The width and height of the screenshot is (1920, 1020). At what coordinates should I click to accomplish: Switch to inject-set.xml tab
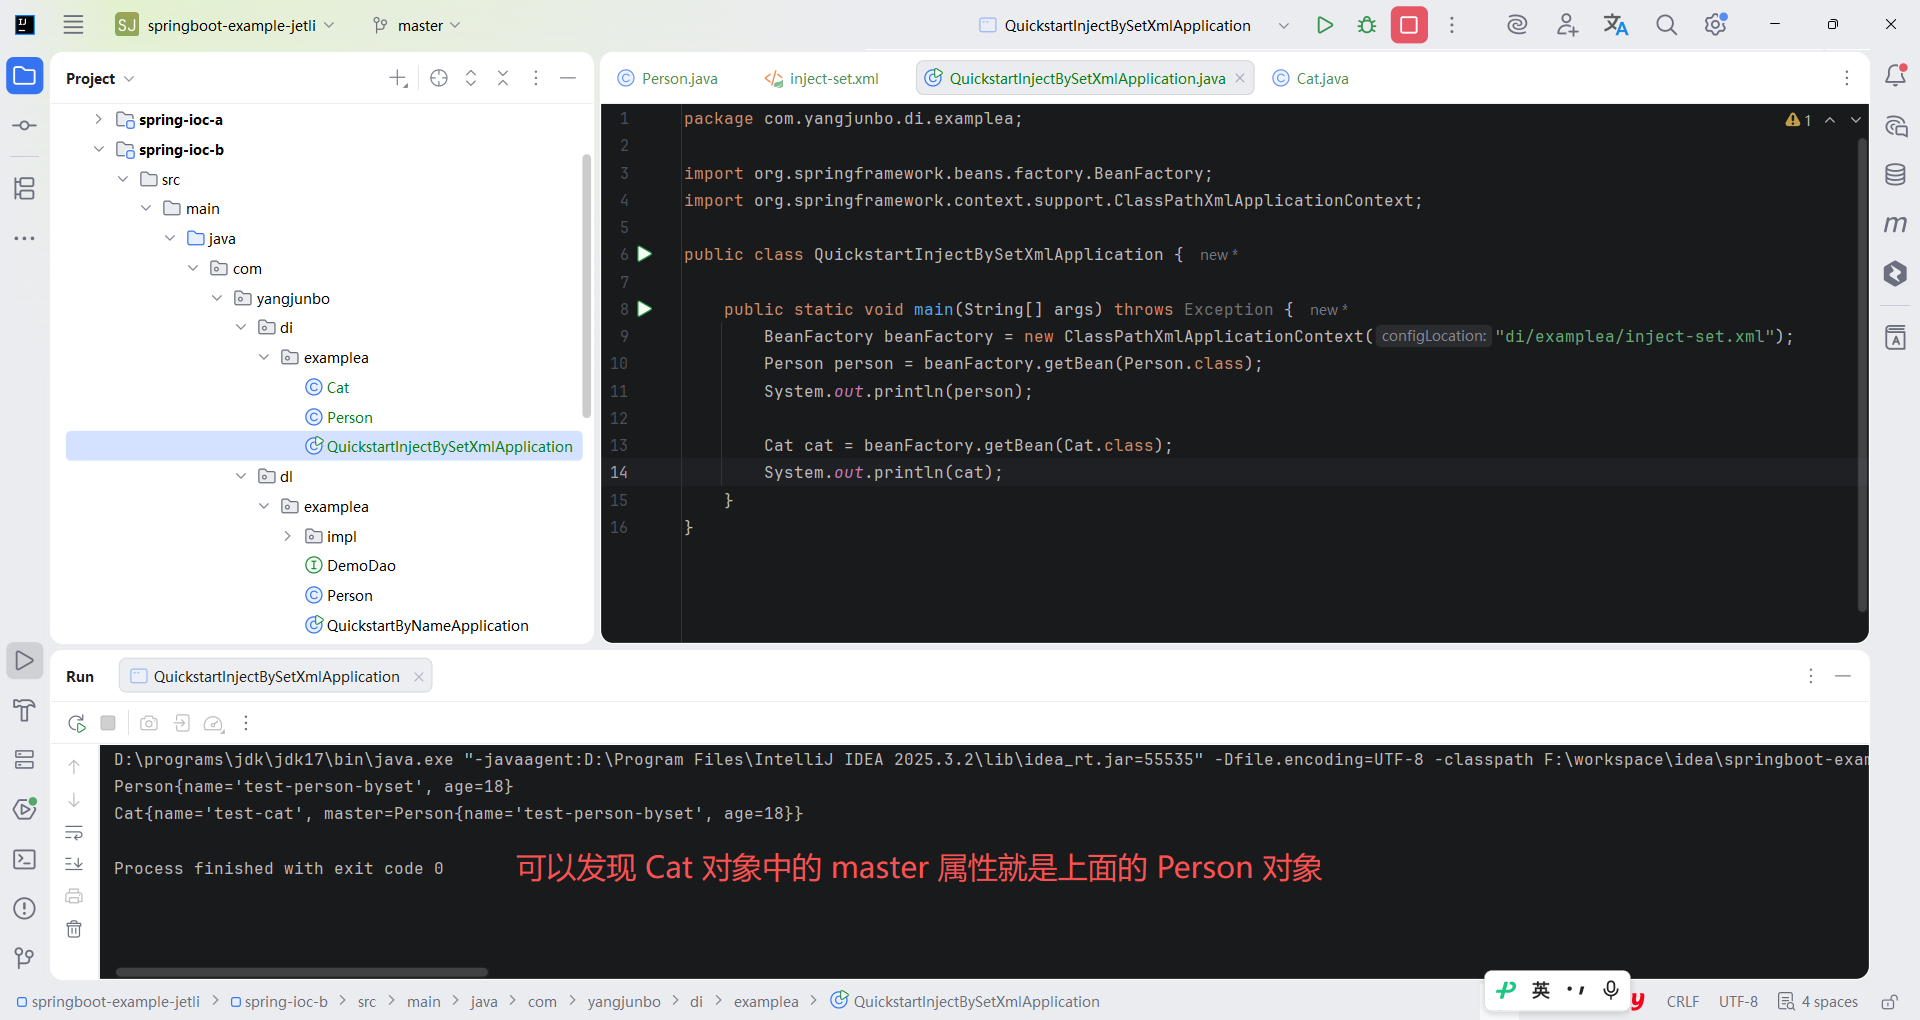[x=822, y=78]
